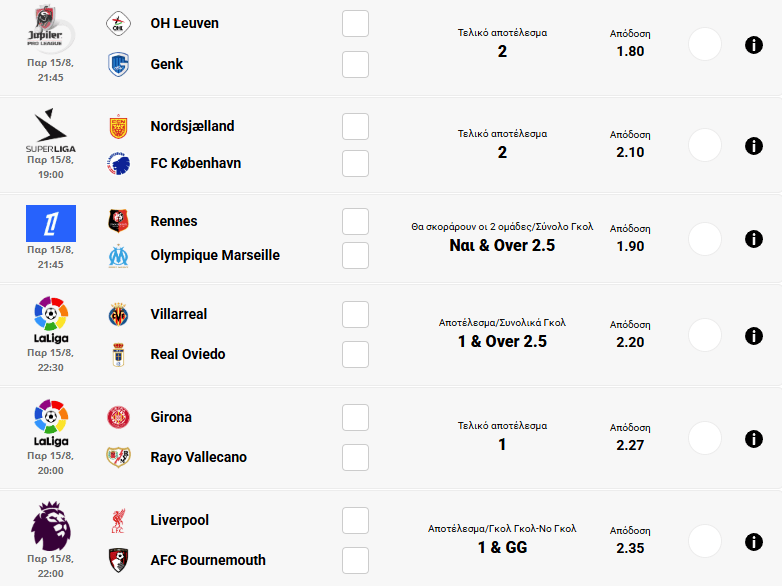Select round button for Girona 2.27 odds
This screenshot has height=586, width=782.
705,438
